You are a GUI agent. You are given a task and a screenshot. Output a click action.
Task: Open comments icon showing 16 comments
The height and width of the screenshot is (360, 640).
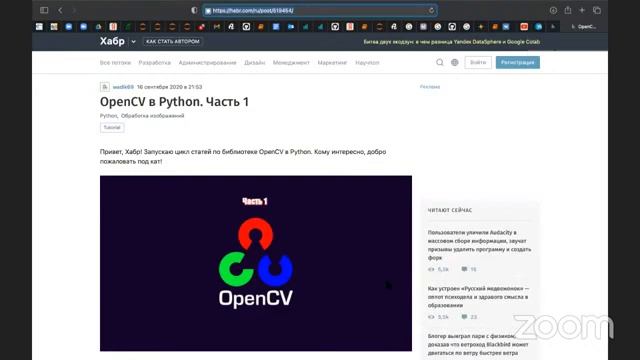pos(464,269)
